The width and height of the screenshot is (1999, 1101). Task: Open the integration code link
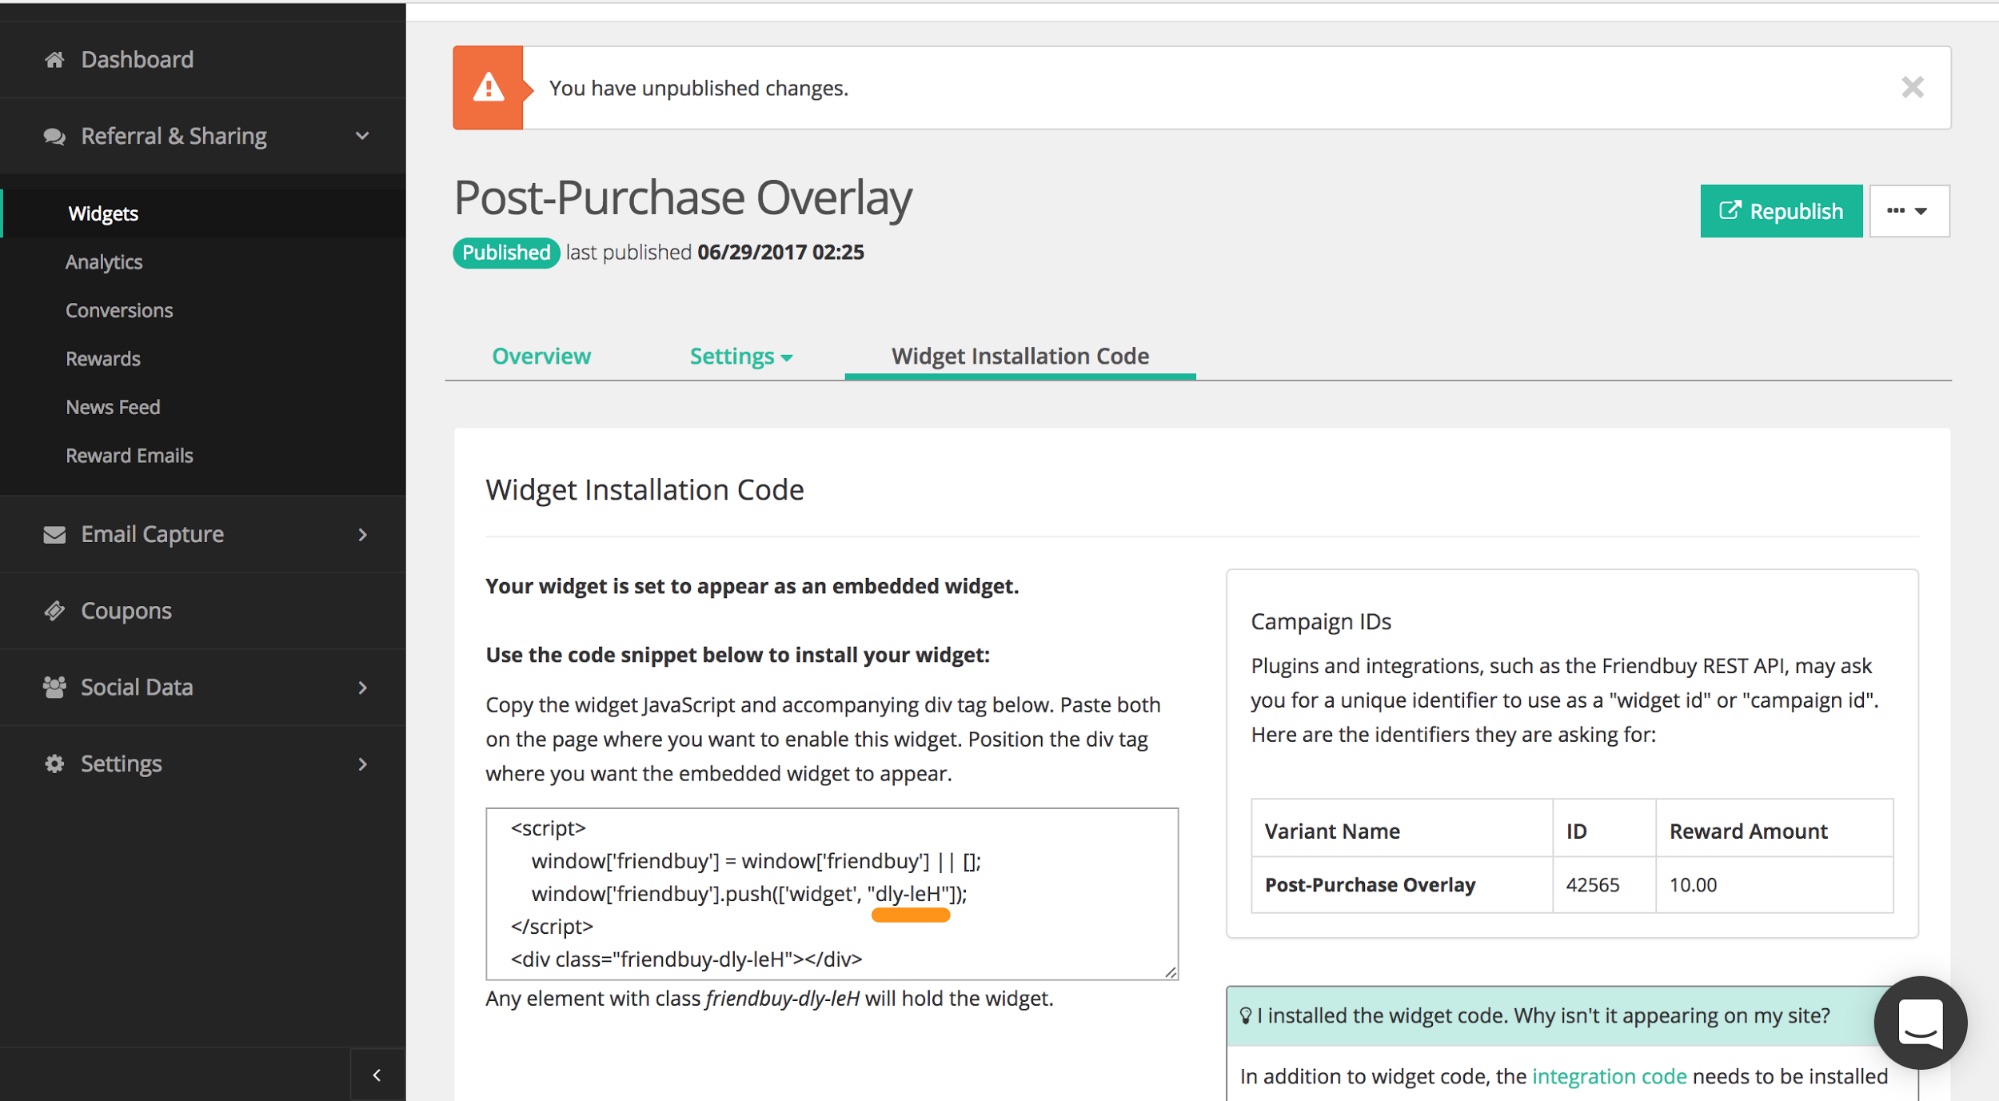[1608, 1076]
